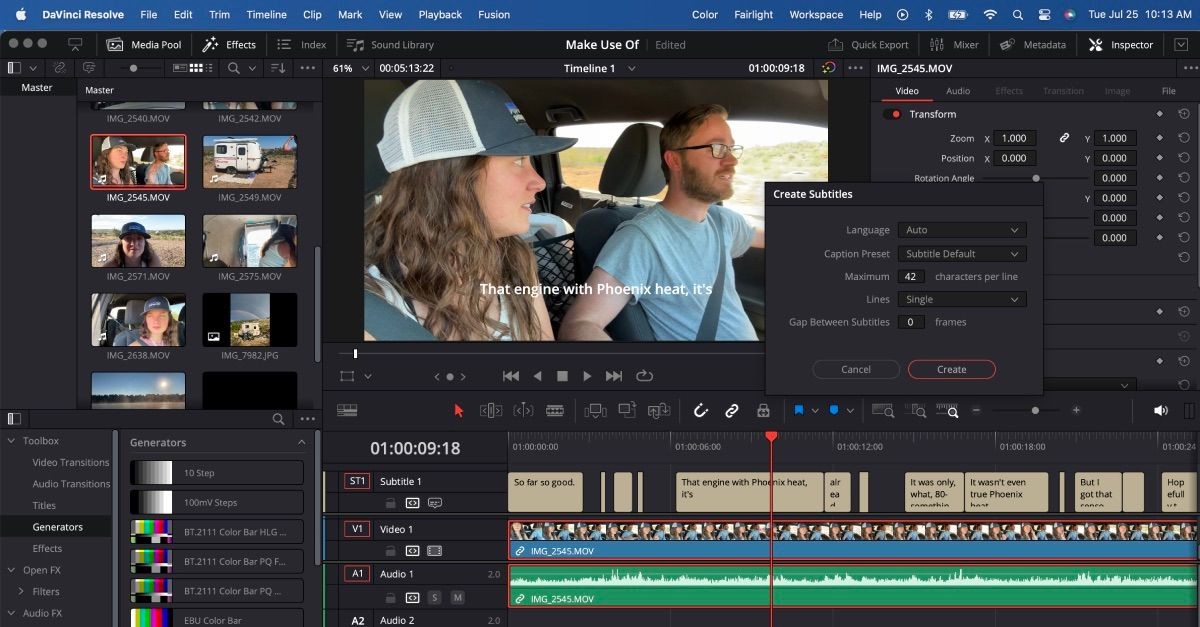Open the Flag color dropdown arrow

tap(816, 410)
